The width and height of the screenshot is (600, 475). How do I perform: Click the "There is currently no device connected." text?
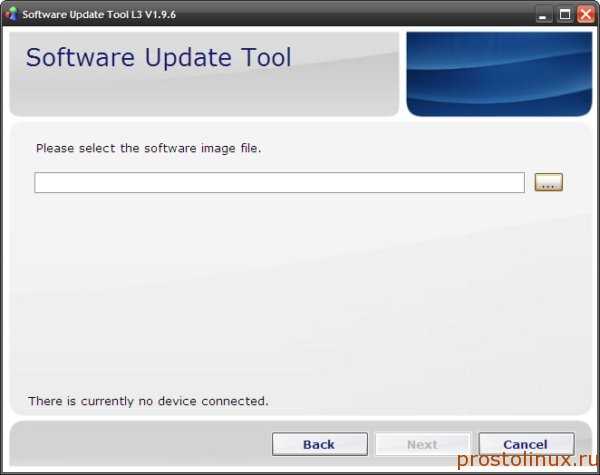(x=148, y=401)
